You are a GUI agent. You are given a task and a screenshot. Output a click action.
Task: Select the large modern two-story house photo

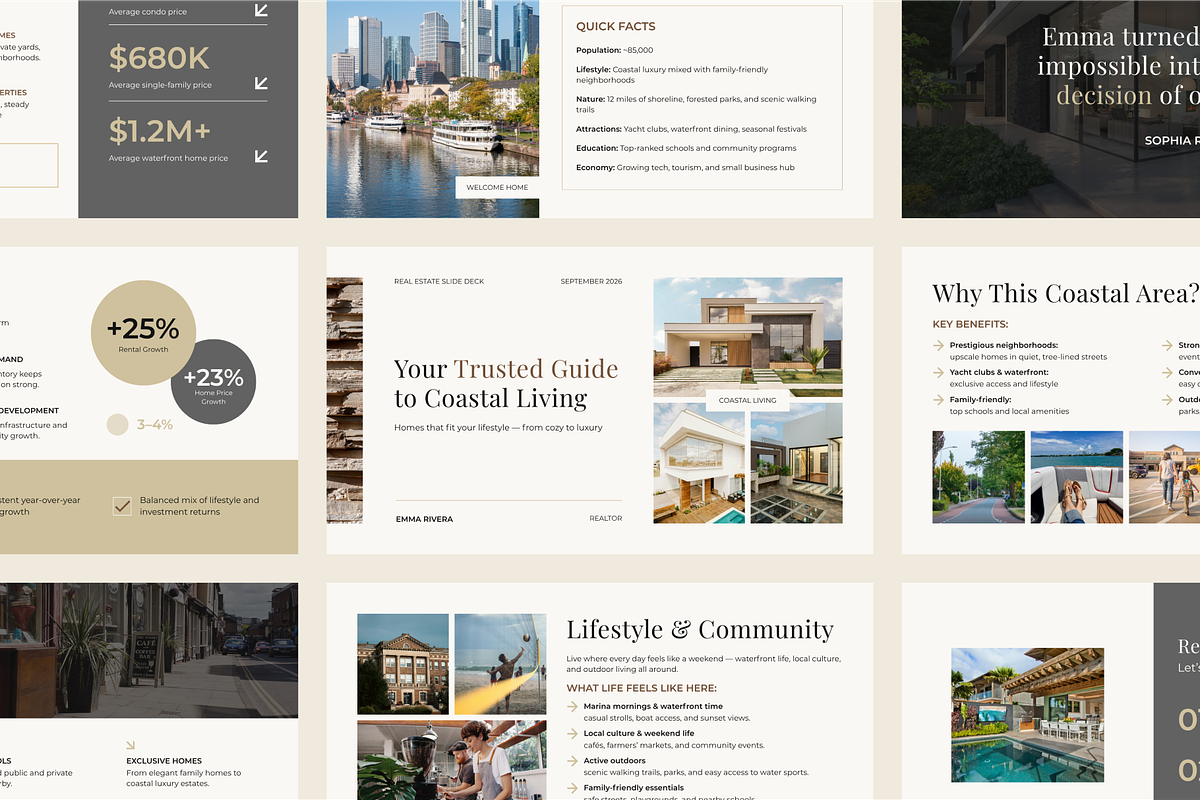[748, 337]
